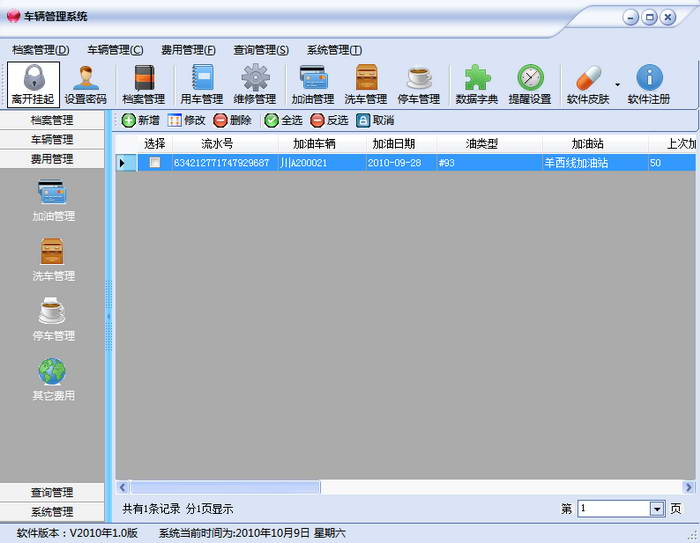Expand 查询管理 sidebar section
700x543 pixels.
(x=52, y=493)
